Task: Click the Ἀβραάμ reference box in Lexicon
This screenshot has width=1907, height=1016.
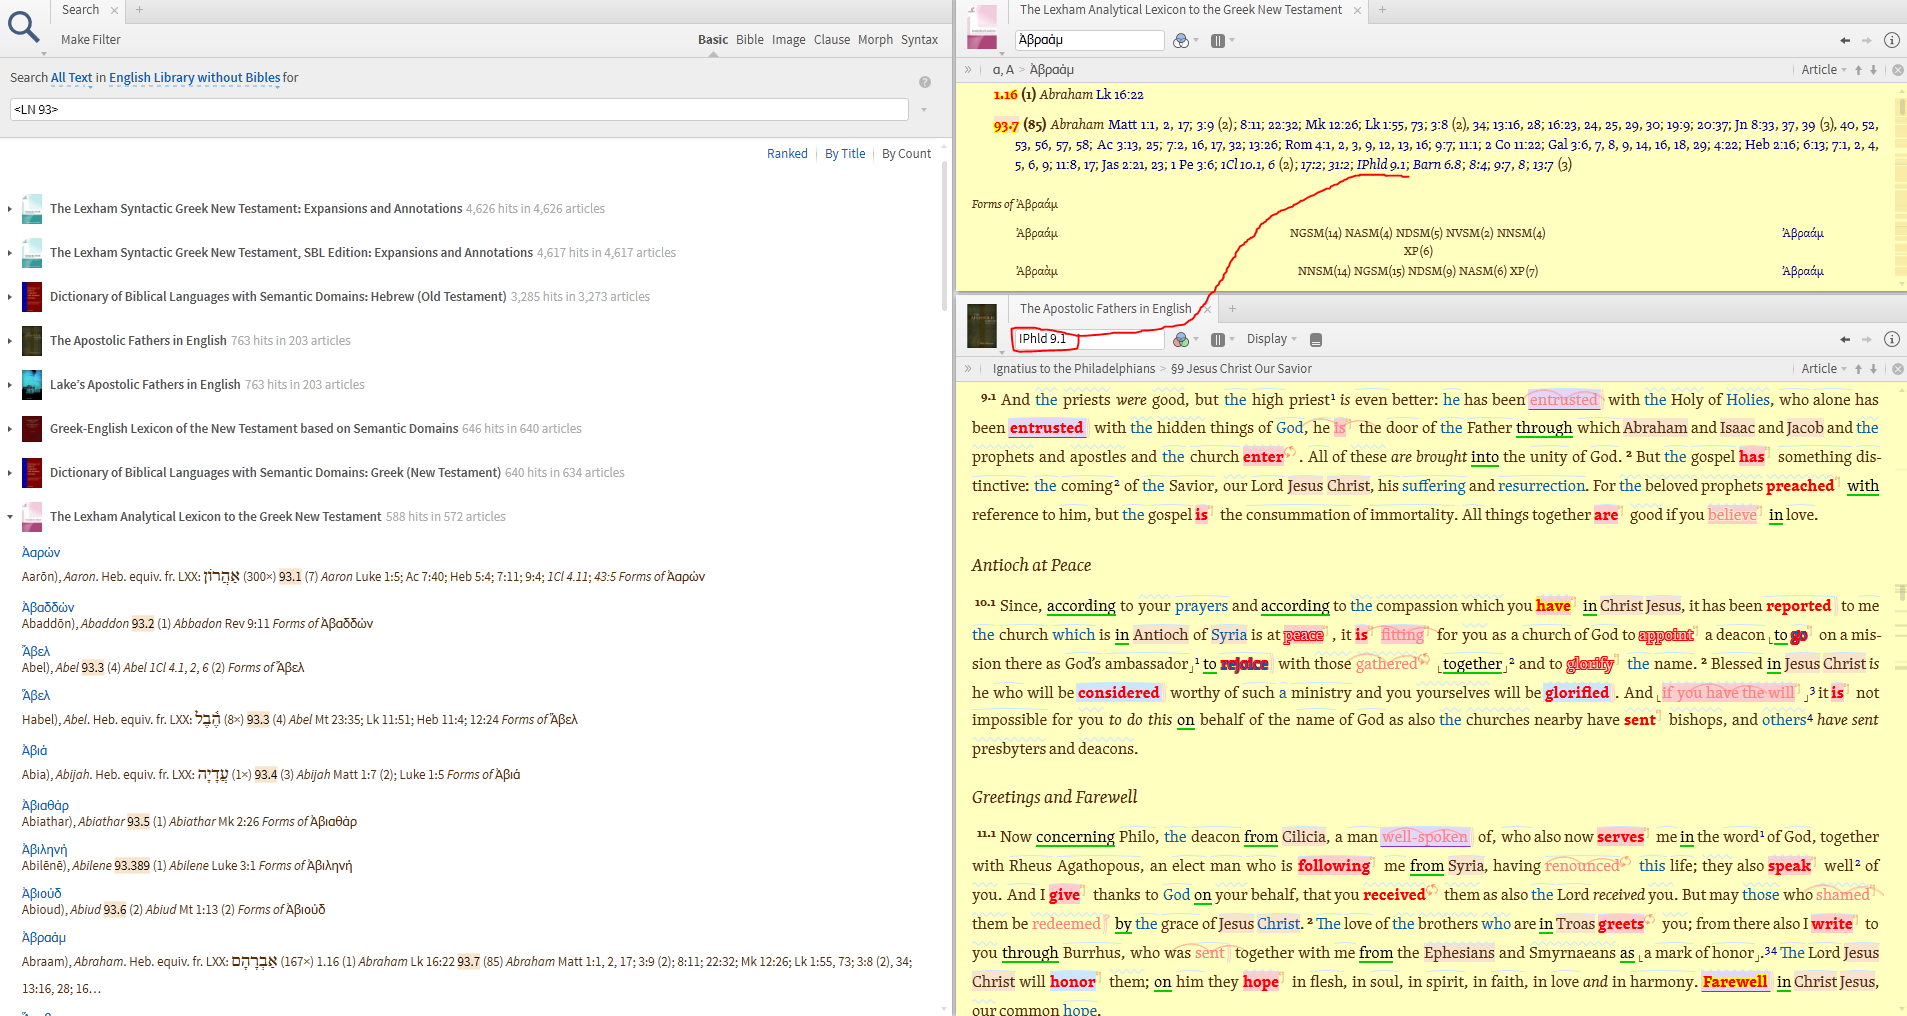Action: pyautogui.click(x=1090, y=40)
